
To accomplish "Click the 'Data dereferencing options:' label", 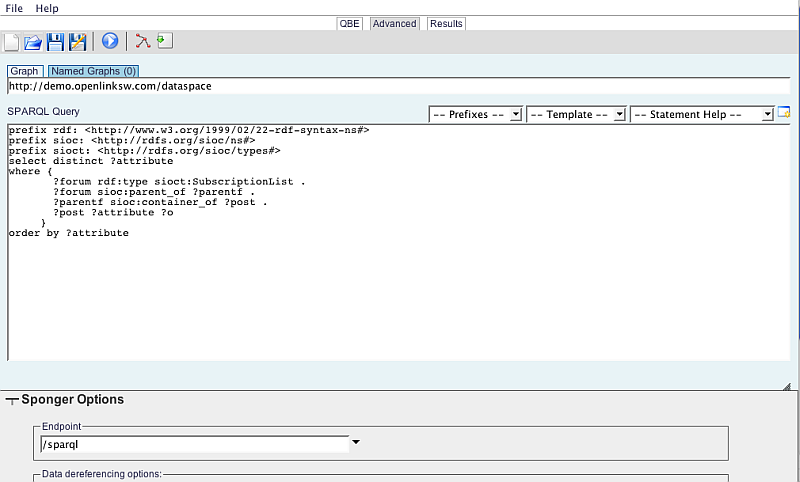I will (102, 474).
